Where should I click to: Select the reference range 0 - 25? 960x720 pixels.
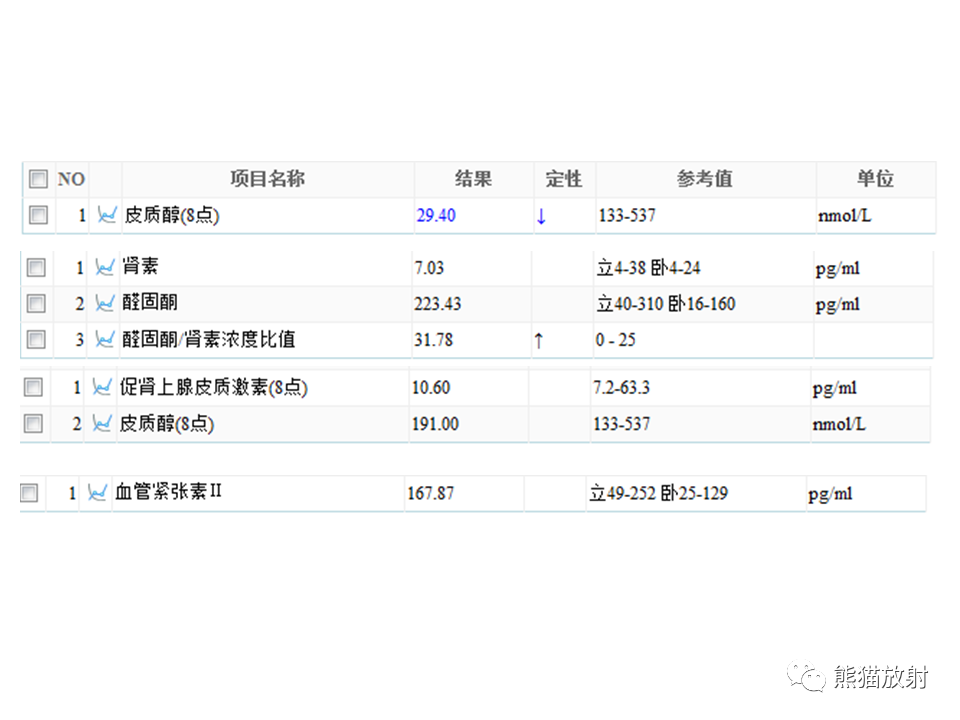(x=616, y=340)
